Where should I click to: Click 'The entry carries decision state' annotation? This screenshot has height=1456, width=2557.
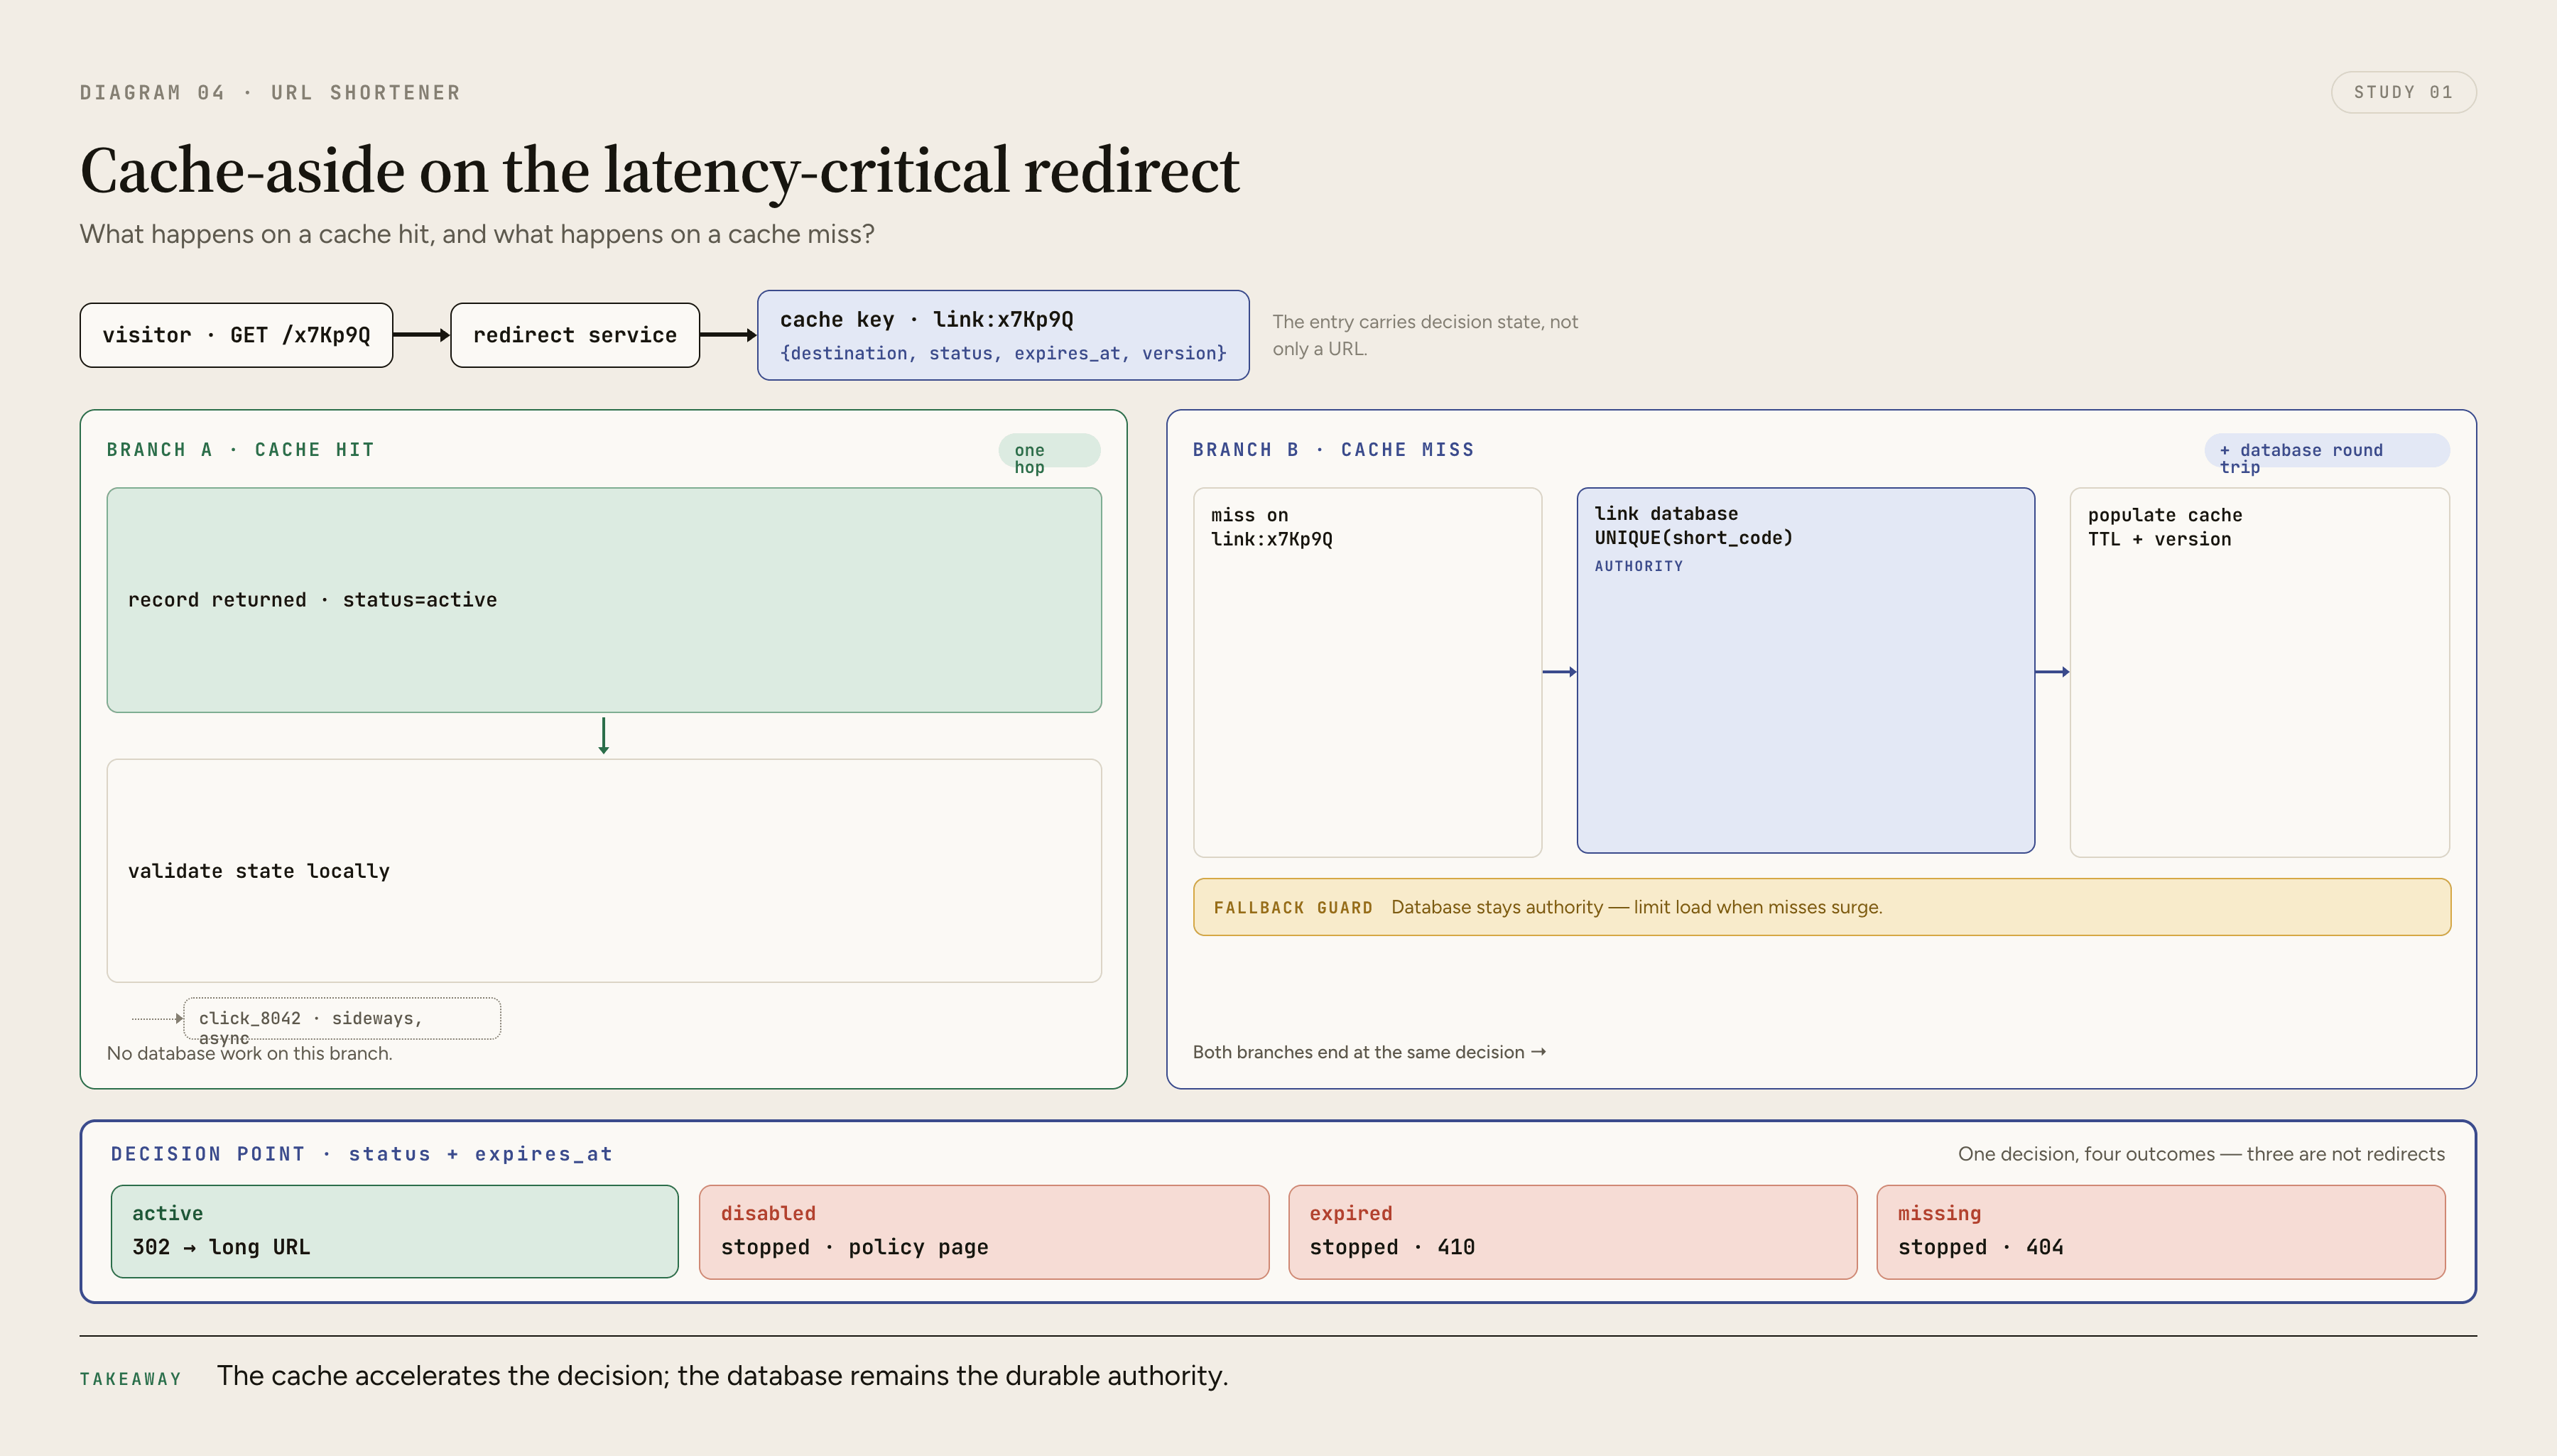pos(1425,335)
